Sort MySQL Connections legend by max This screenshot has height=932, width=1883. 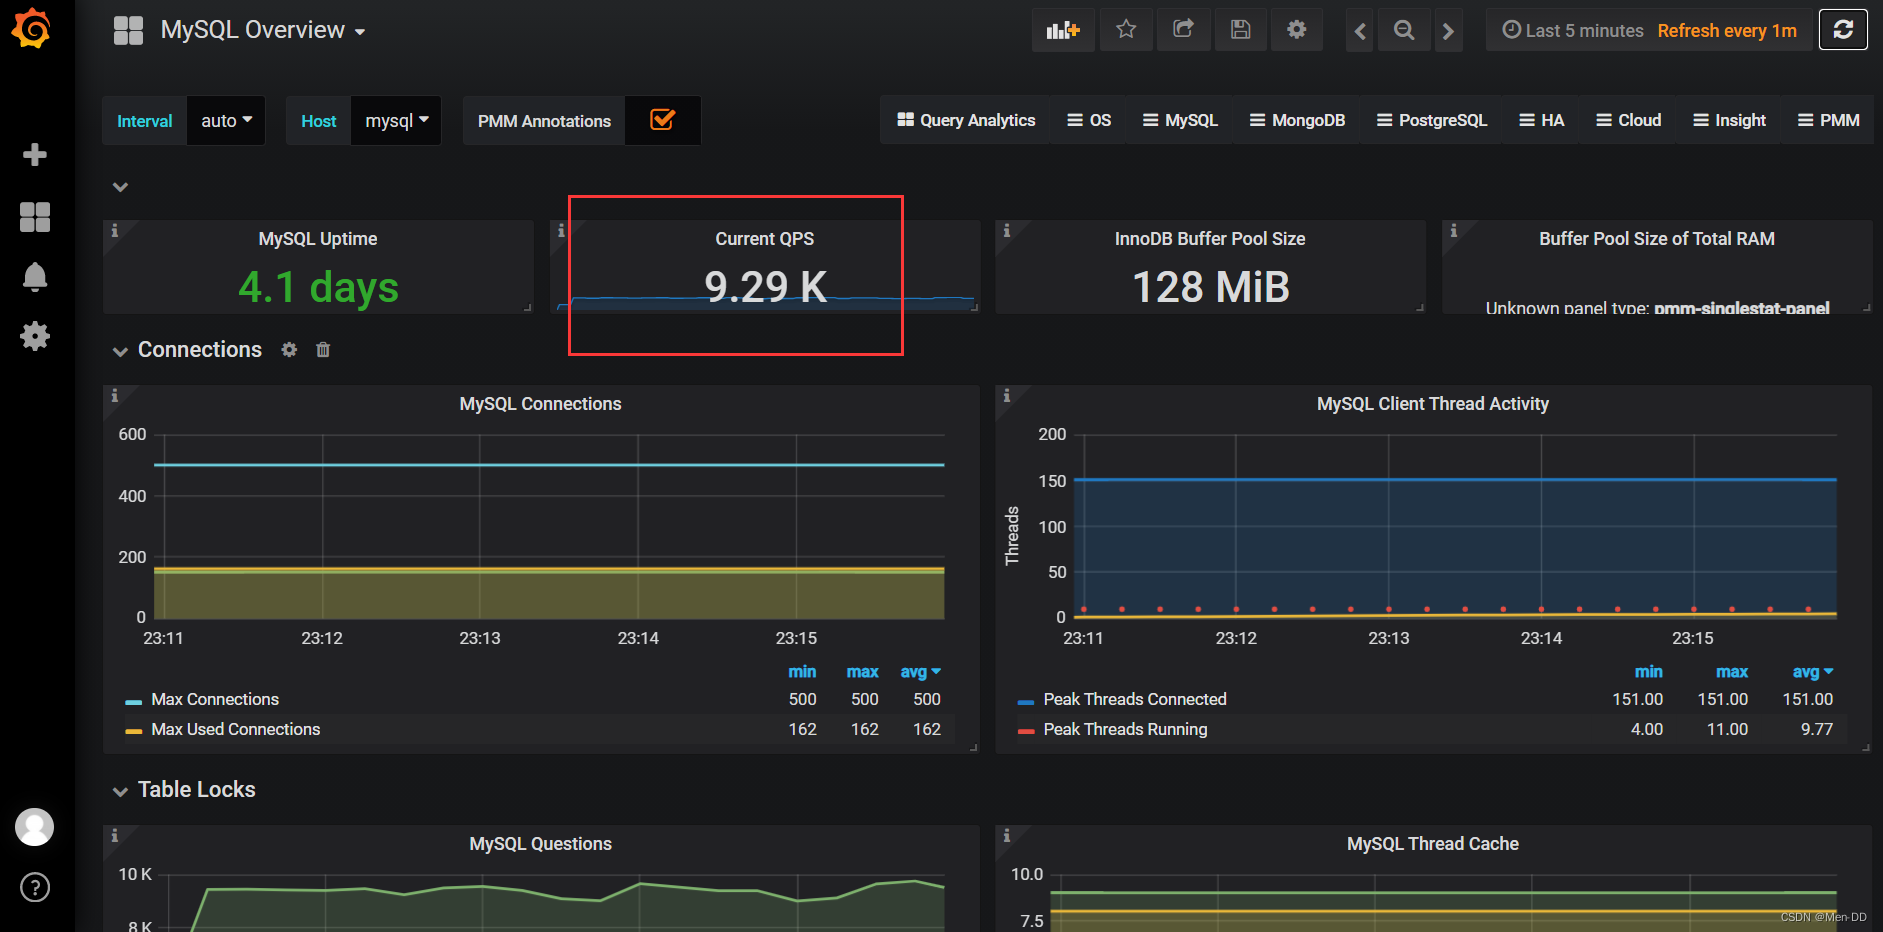[x=862, y=672]
